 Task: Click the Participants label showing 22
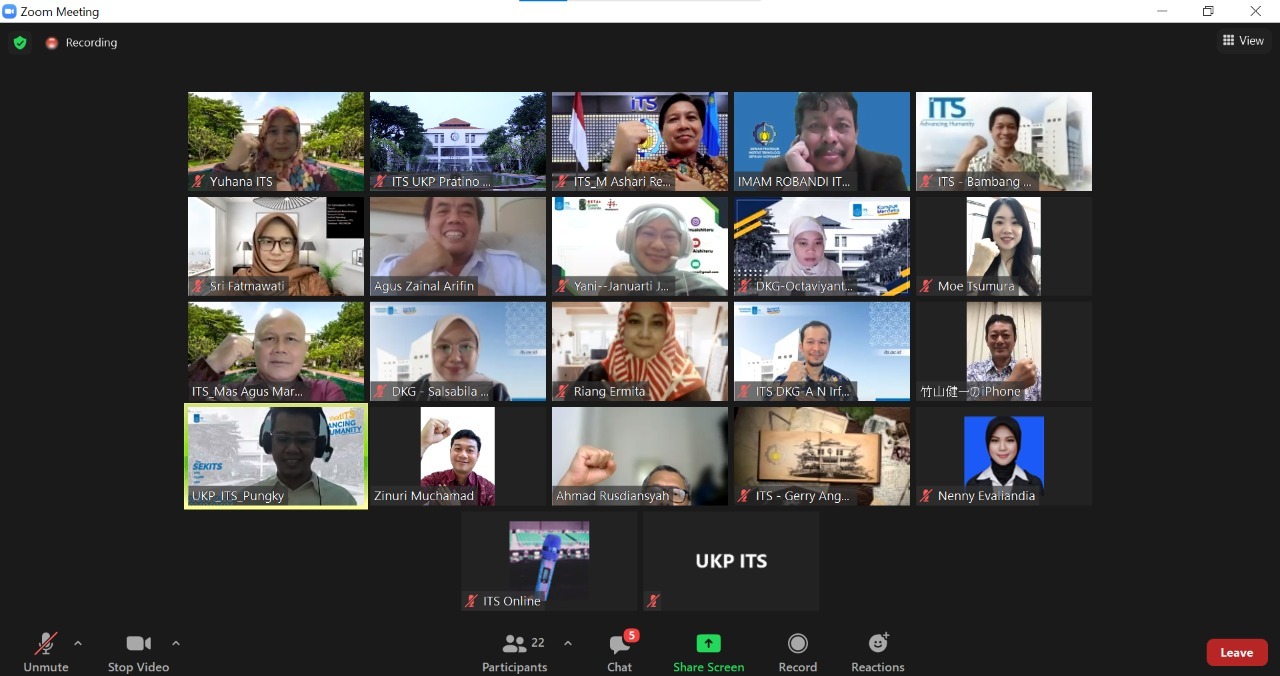click(x=515, y=667)
